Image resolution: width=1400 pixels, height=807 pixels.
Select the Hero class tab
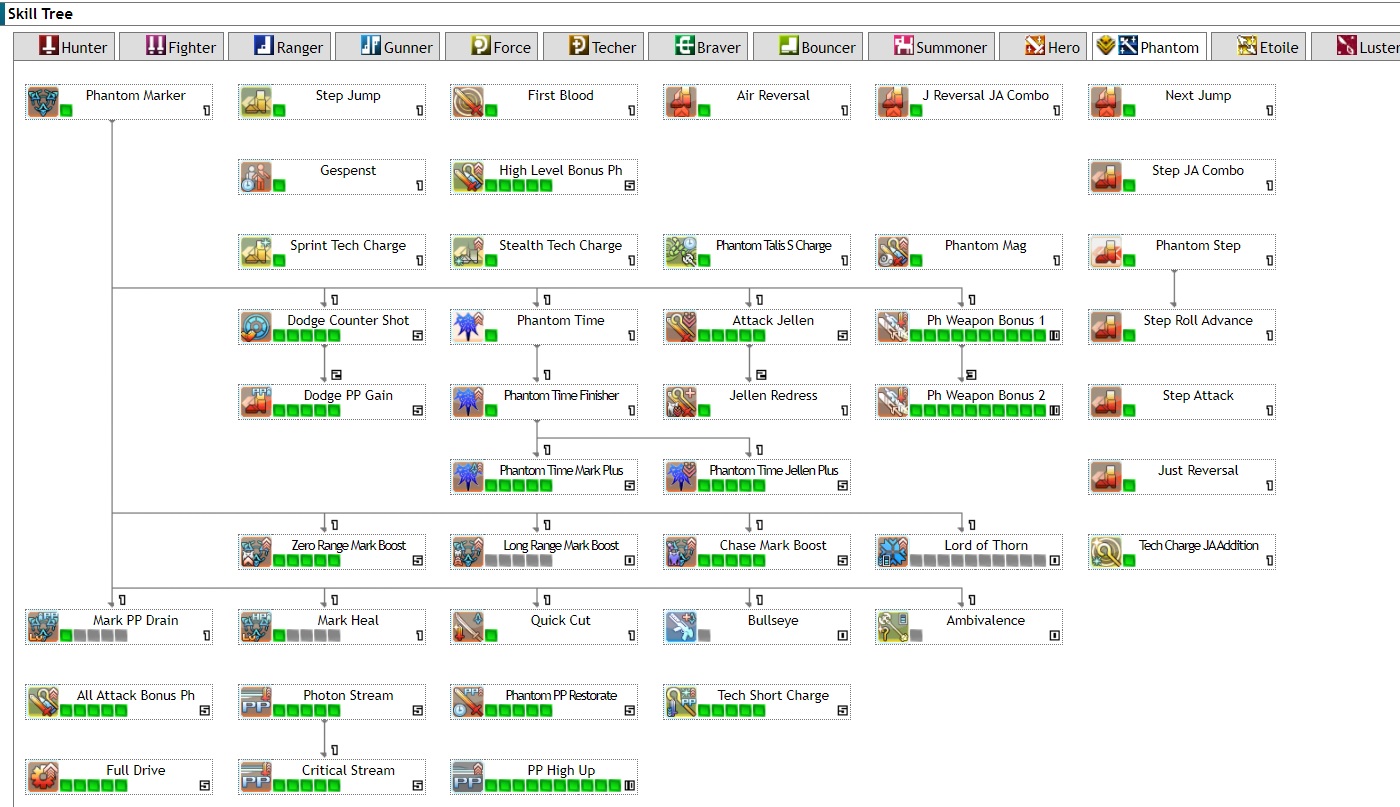pyautogui.click(x=1042, y=47)
